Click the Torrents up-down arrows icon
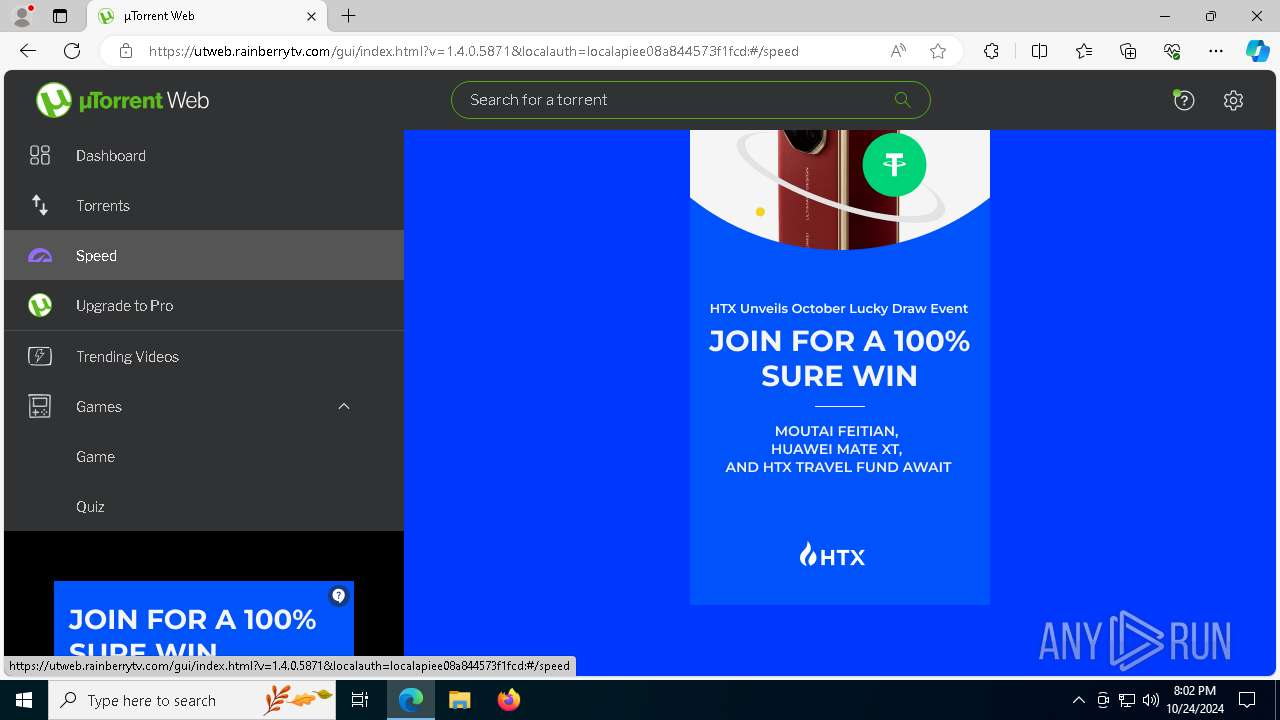Image resolution: width=1280 pixels, height=720 pixels. [40, 205]
